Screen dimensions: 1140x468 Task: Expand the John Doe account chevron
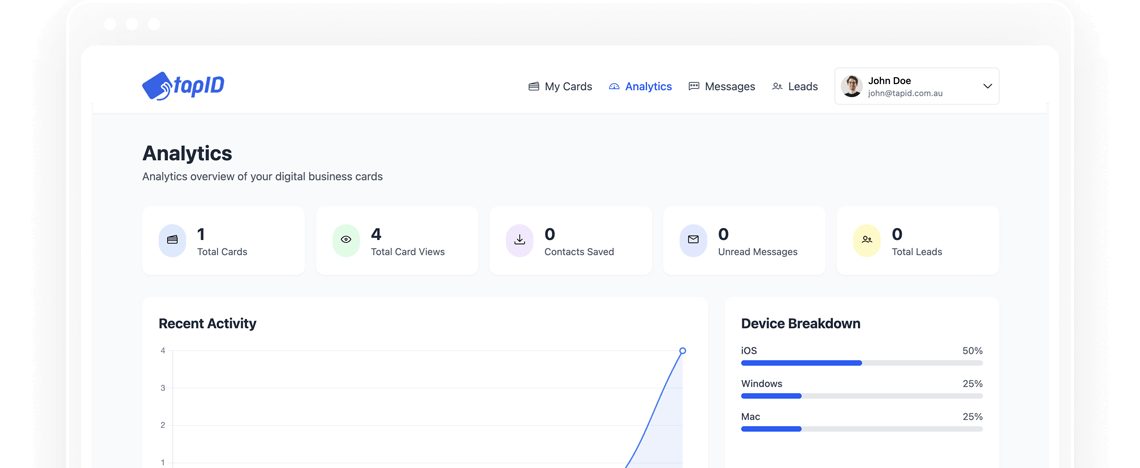coord(987,86)
